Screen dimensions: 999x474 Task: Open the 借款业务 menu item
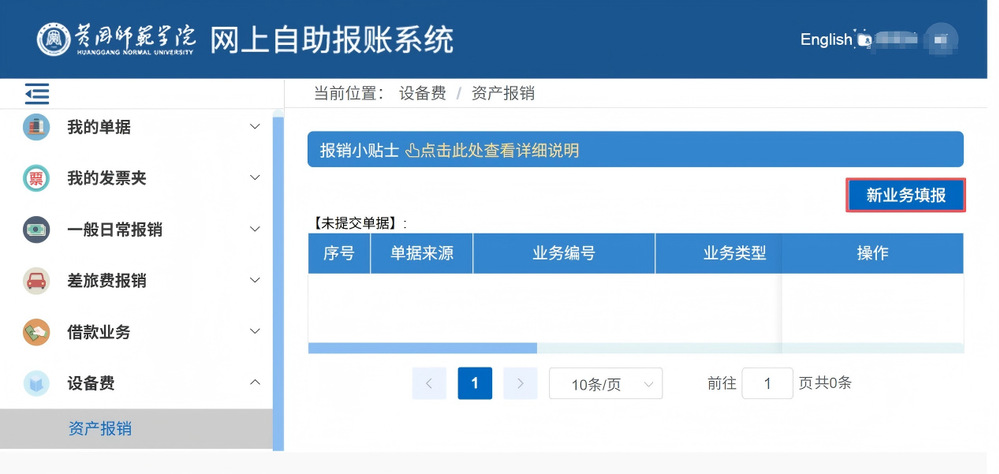99,332
